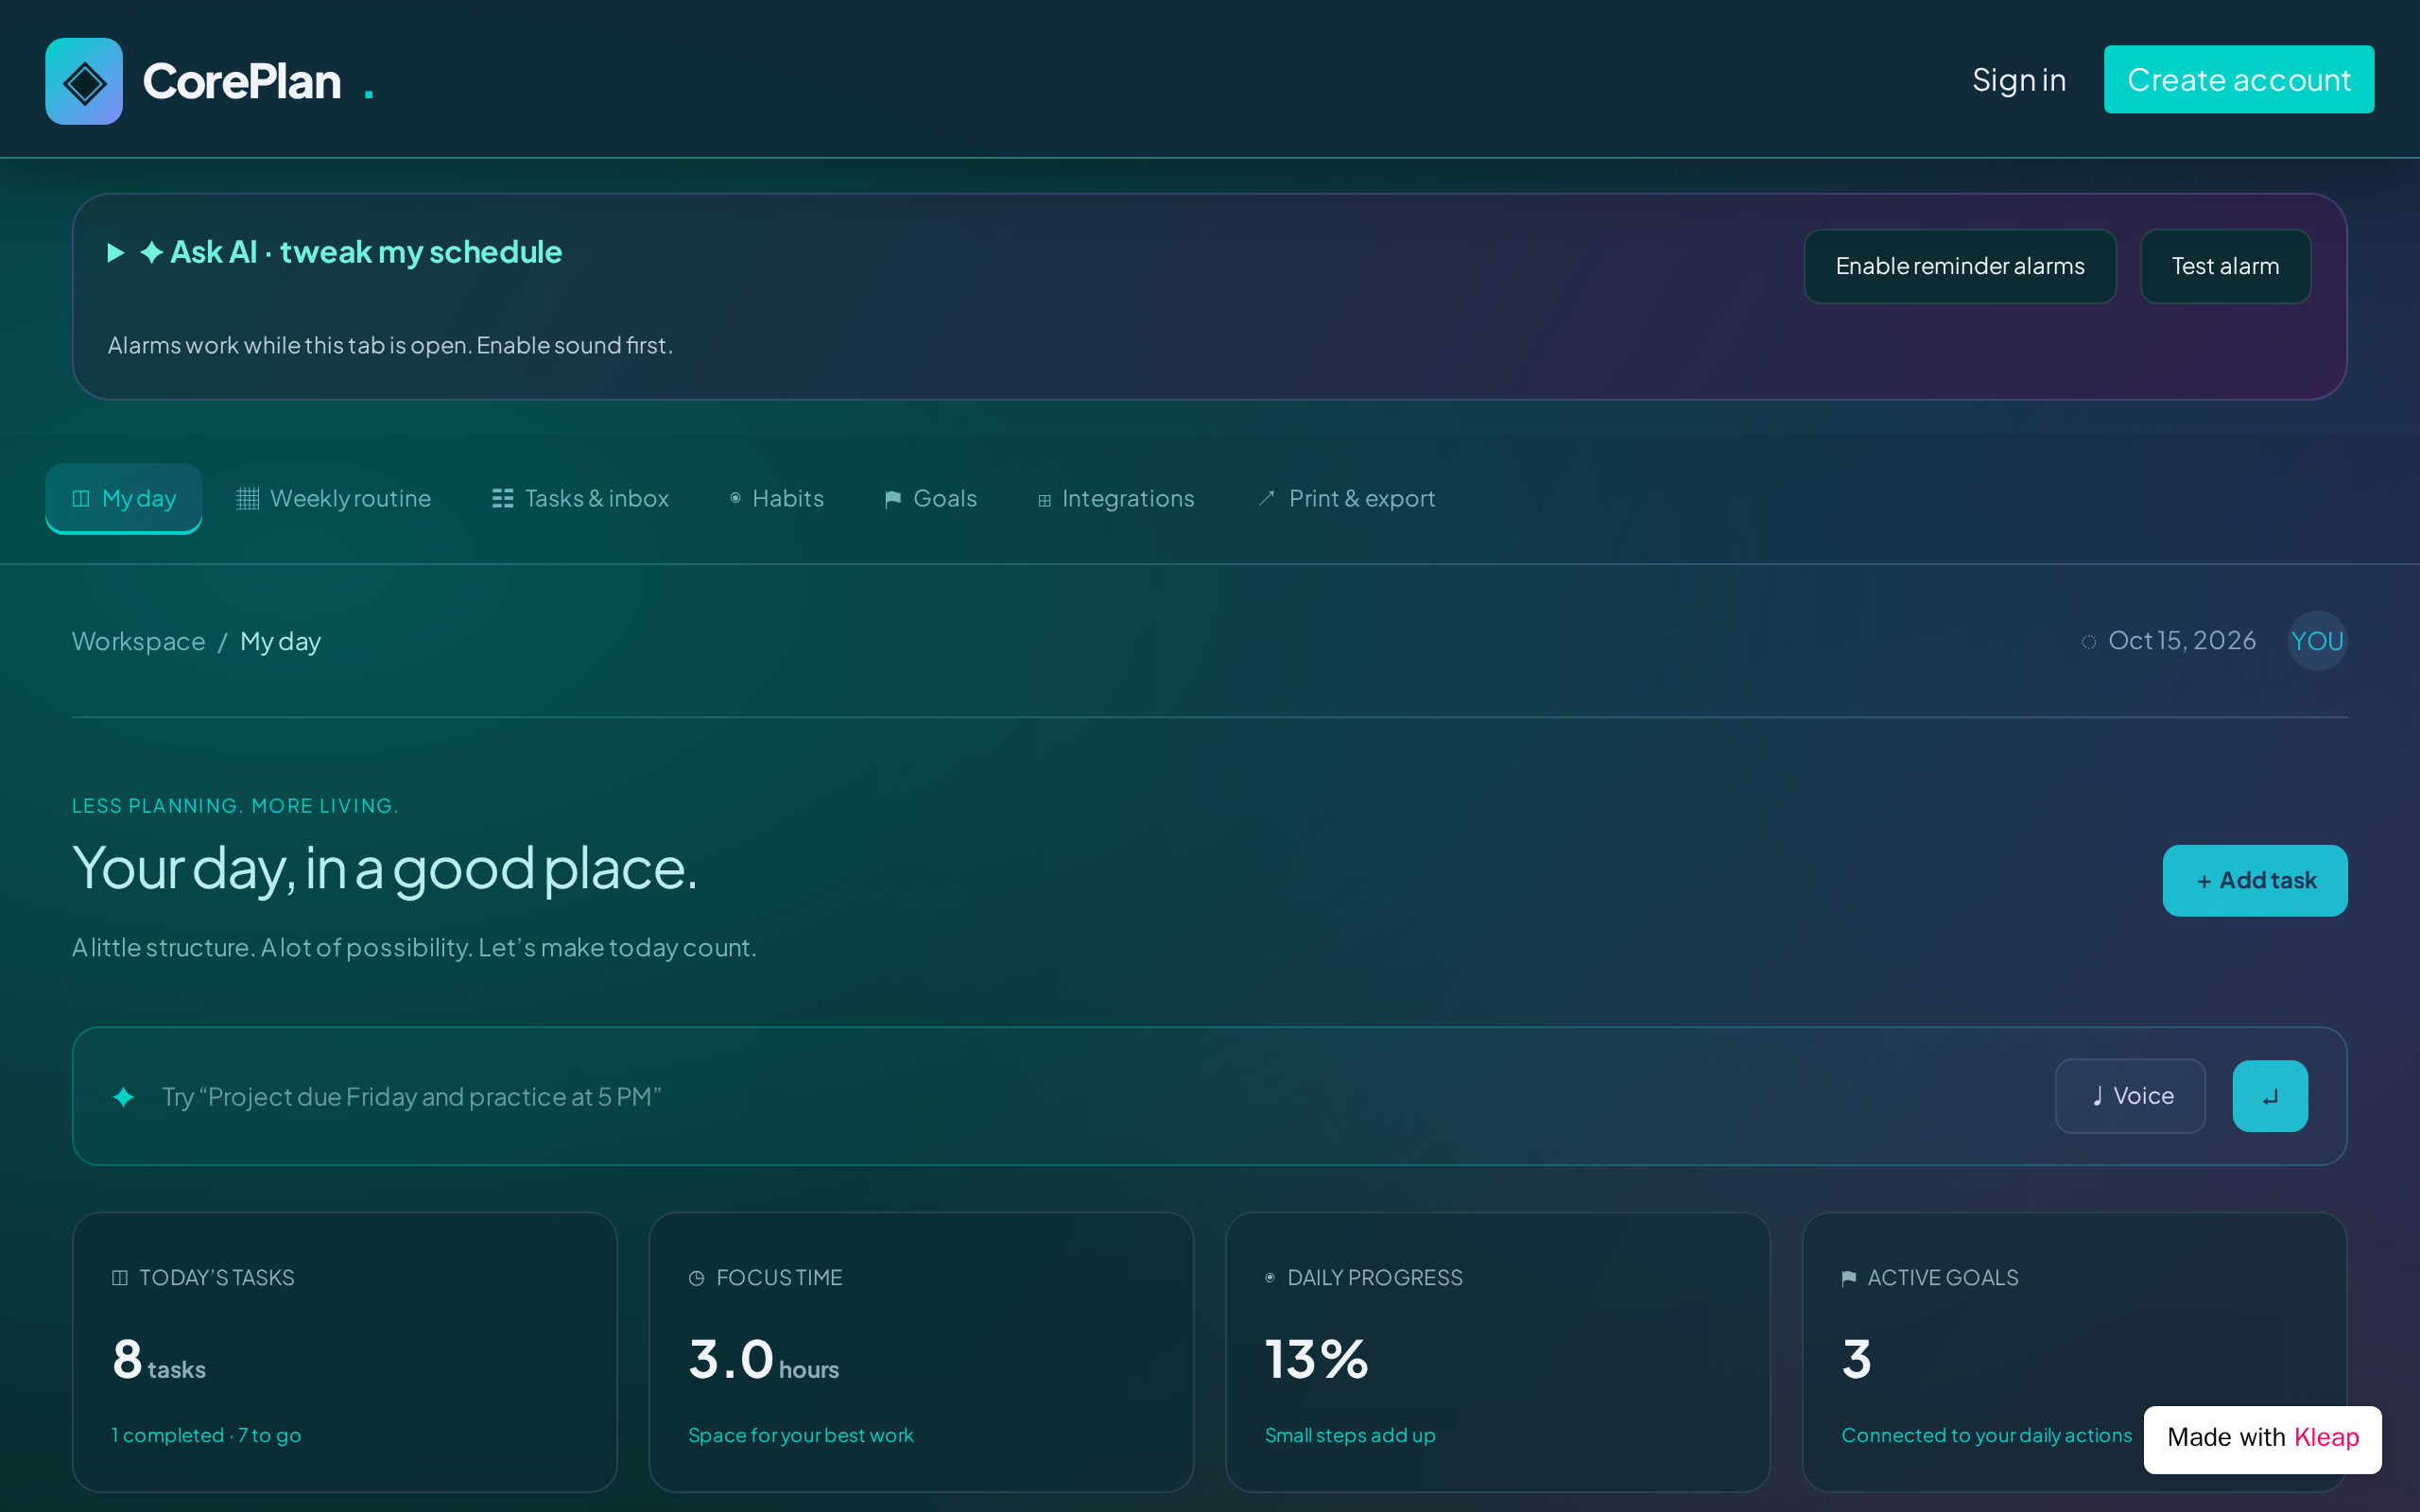Focus the quick-add task input field
This screenshot has height=1512, width=2420.
[x=1090, y=1097]
